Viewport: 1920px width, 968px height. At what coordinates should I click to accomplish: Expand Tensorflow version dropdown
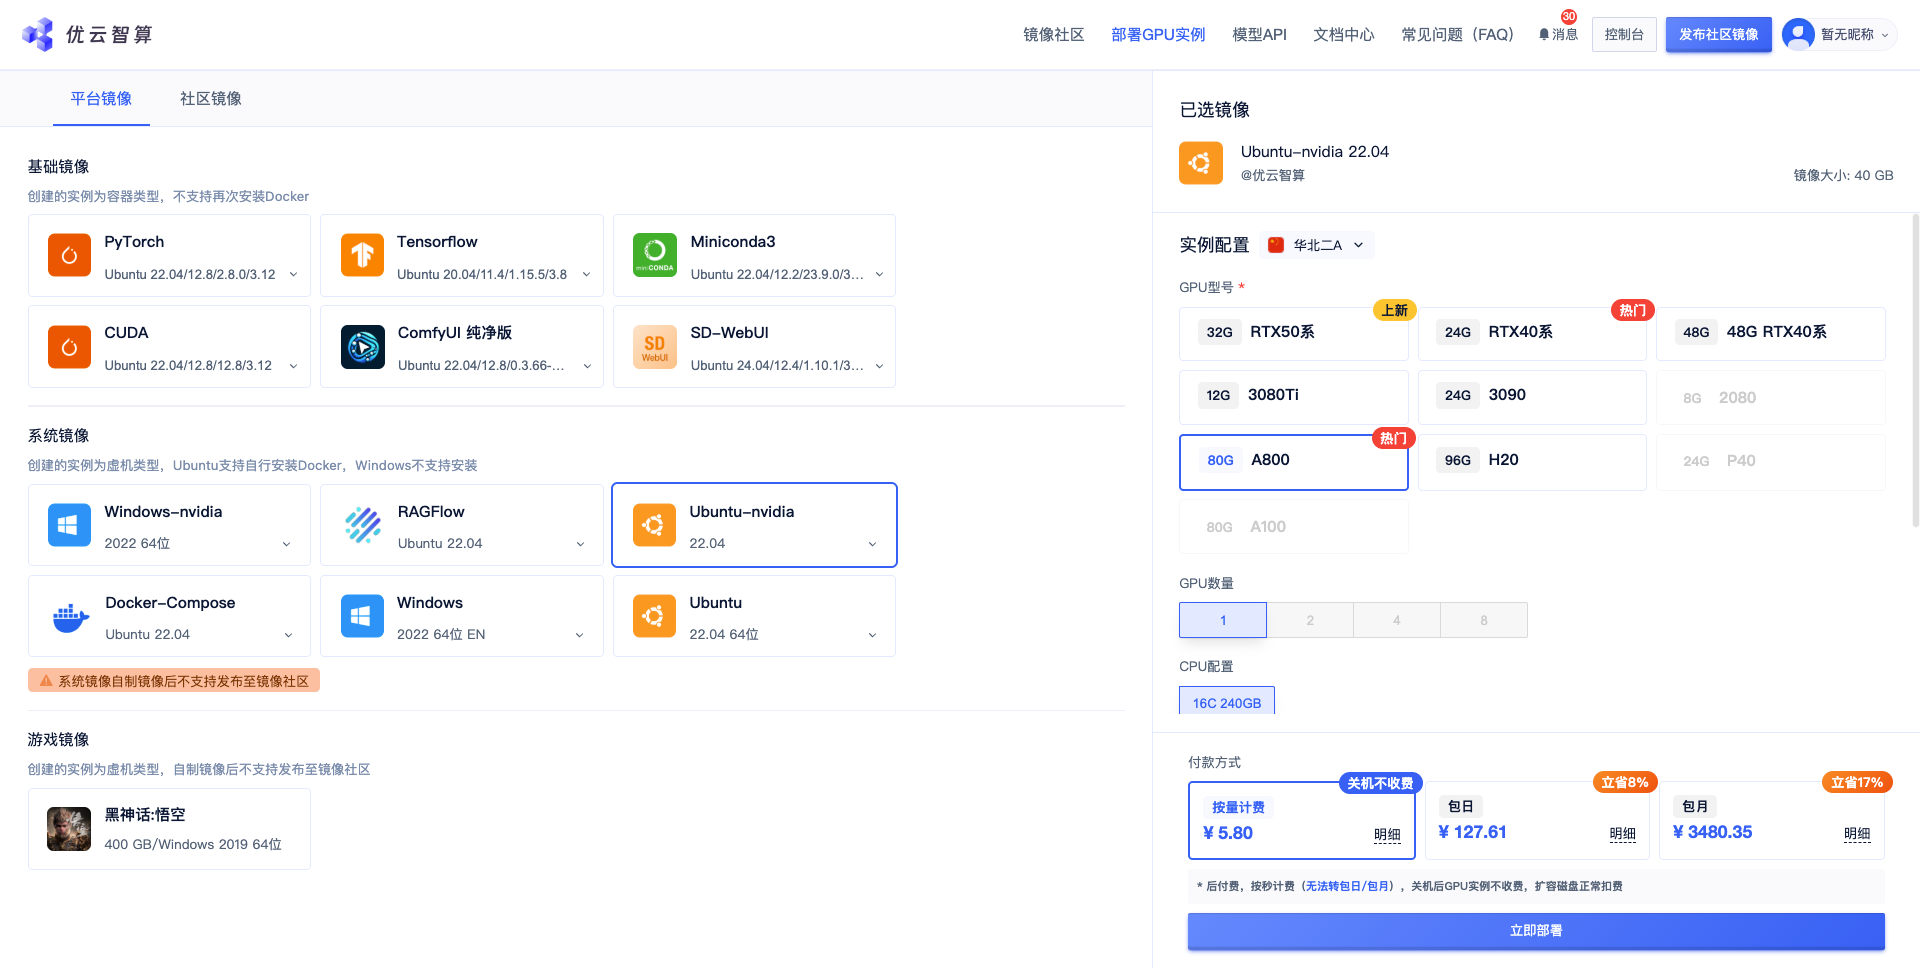click(x=586, y=275)
